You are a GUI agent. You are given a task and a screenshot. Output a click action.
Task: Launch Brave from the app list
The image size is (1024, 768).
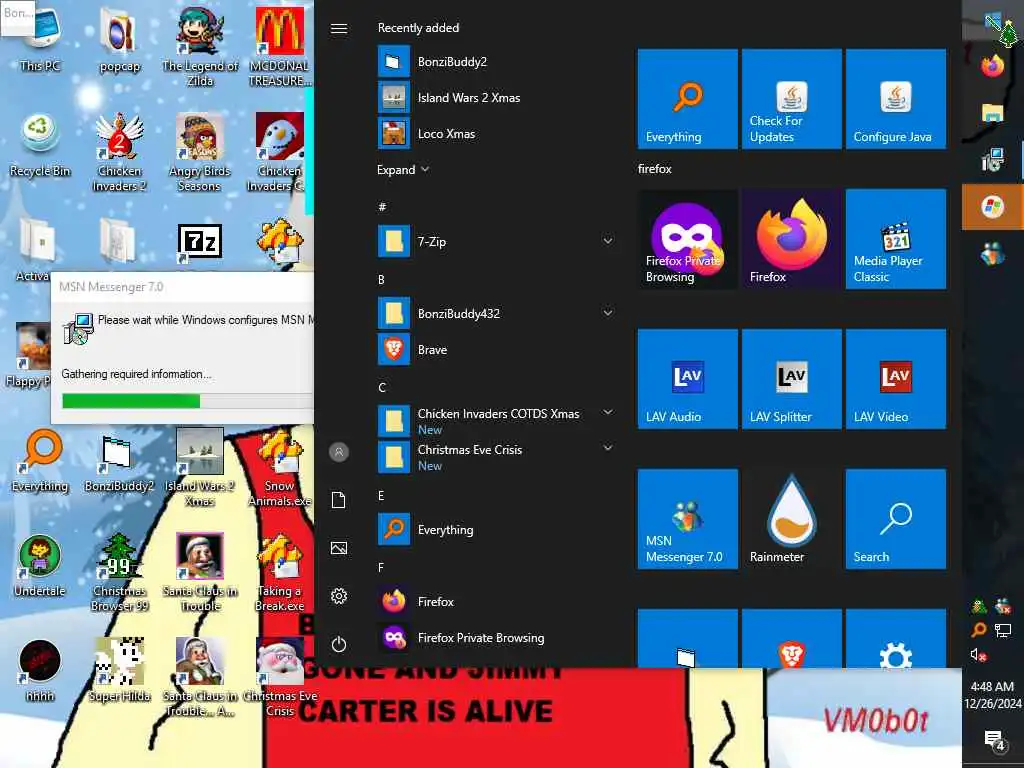click(x=496, y=349)
